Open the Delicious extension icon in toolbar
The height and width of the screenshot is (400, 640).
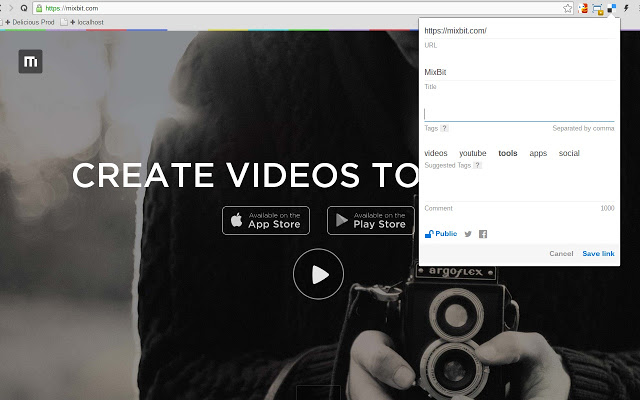pyautogui.click(x=611, y=8)
